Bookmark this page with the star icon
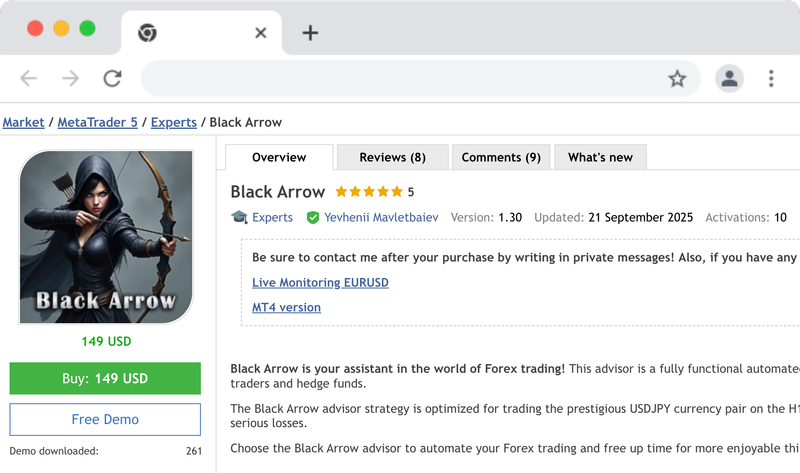Viewport: 800px width, 473px height. (677, 79)
